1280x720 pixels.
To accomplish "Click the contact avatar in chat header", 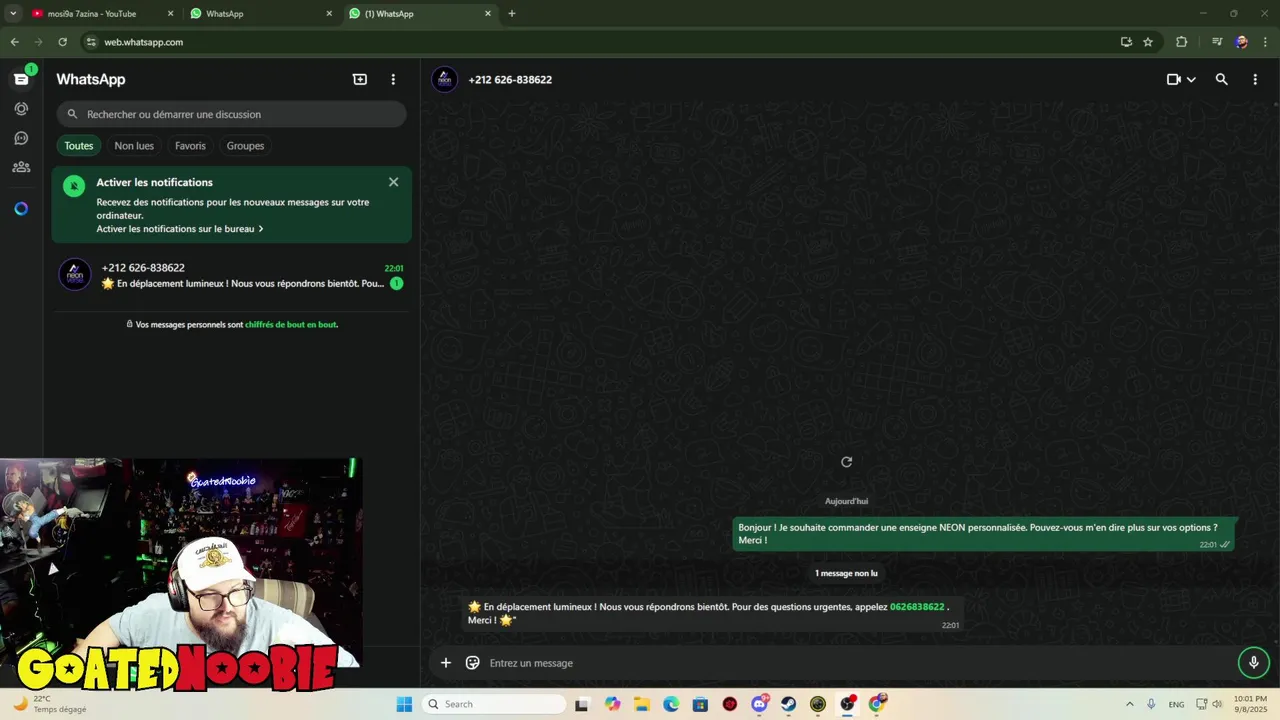I will click(444, 79).
